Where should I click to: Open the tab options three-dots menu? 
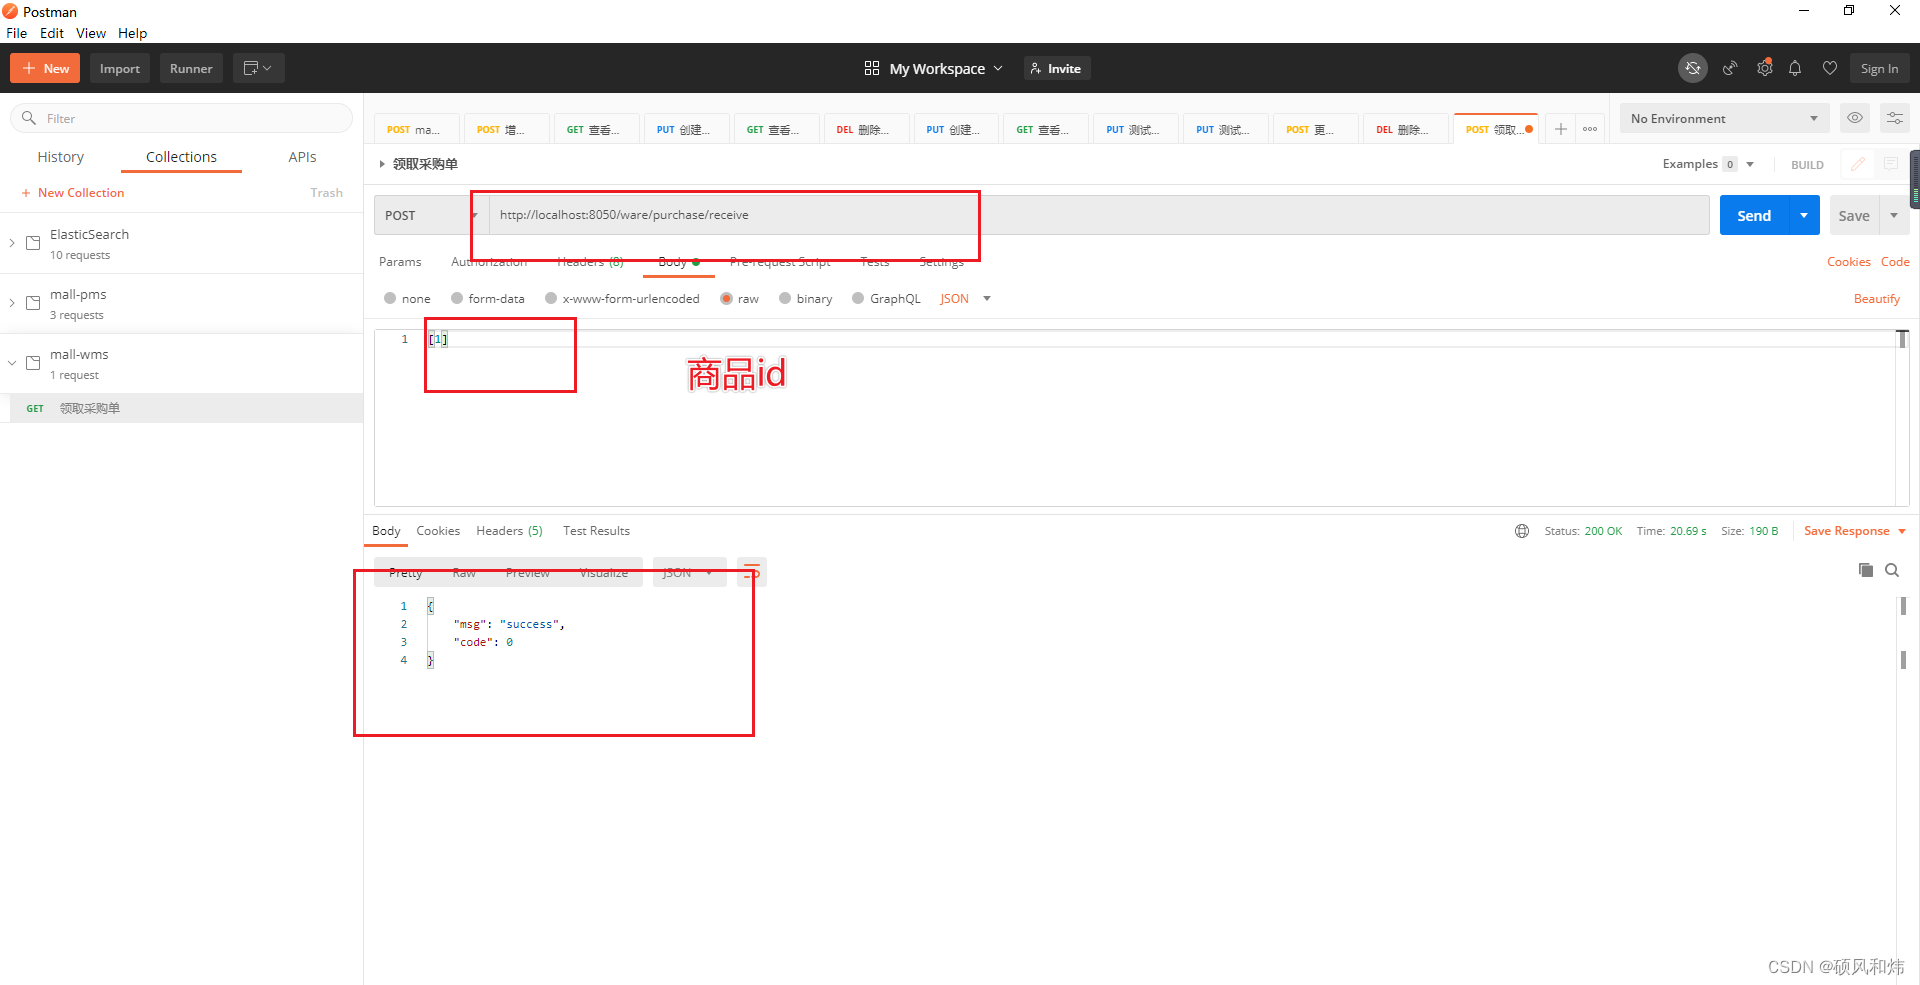(1590, 129)
